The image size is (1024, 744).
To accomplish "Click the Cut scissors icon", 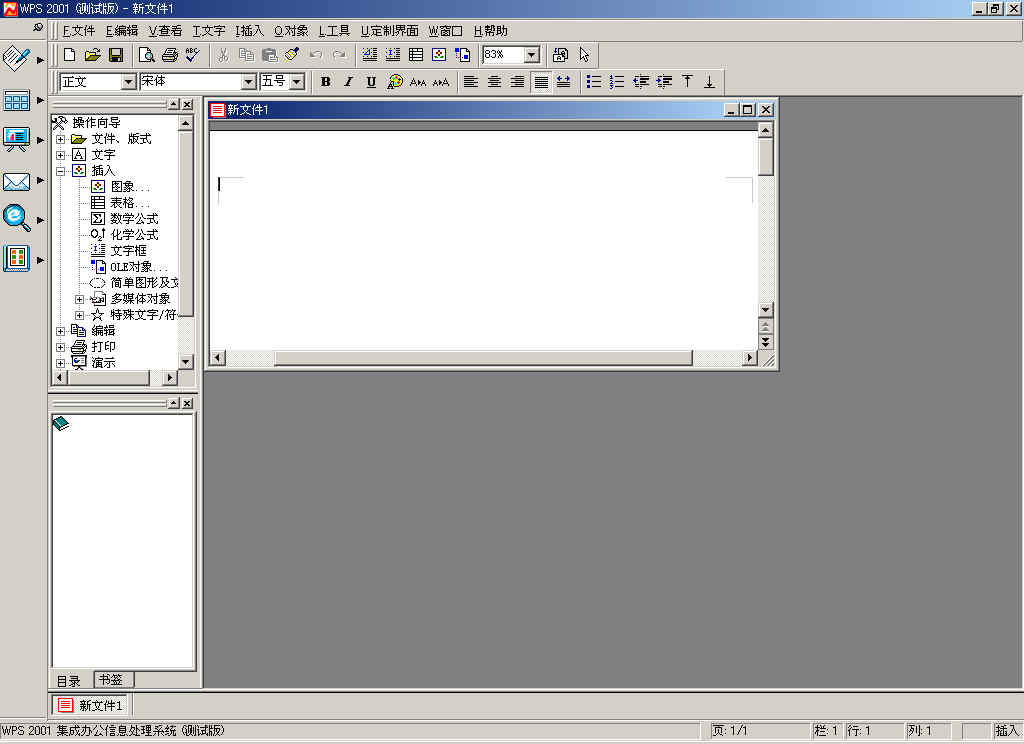I will 223,55.
